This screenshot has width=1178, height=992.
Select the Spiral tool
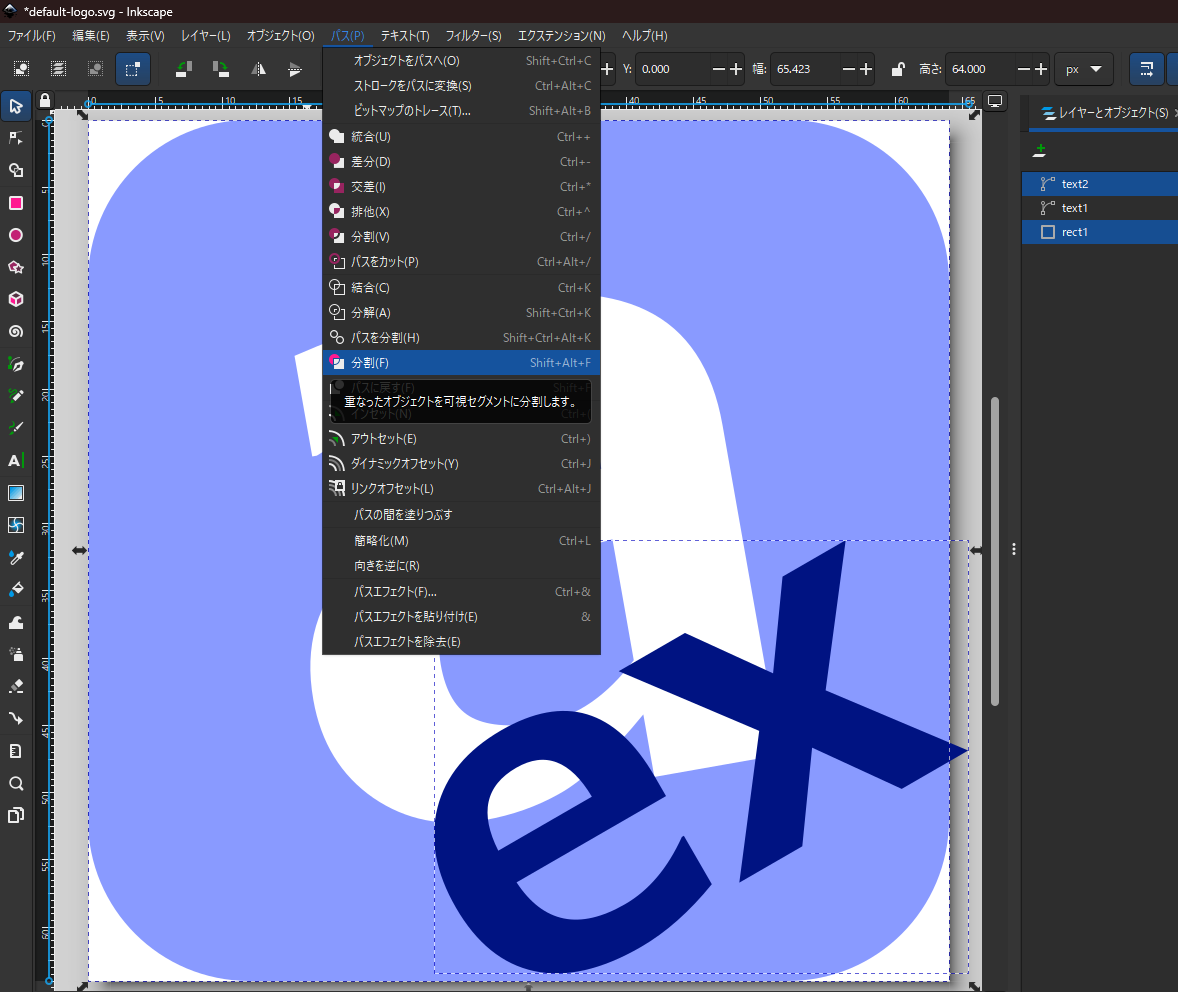click(16, 332)
